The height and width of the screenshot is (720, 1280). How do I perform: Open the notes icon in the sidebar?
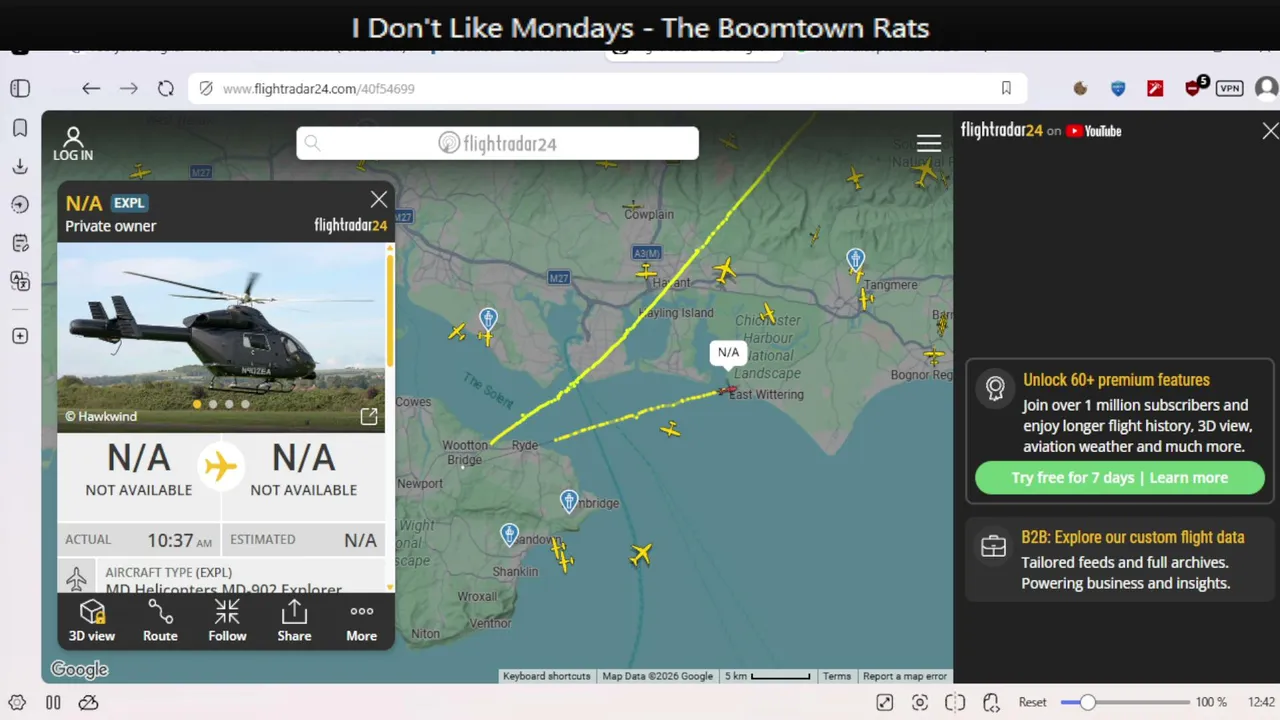click(x=20, y=243)
